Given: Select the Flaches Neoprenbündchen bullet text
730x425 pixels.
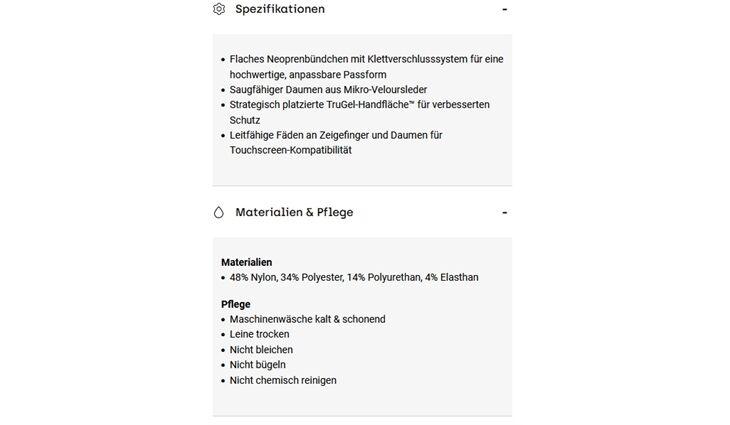Looking at the screenshot, I should click(x=366, y=67).
